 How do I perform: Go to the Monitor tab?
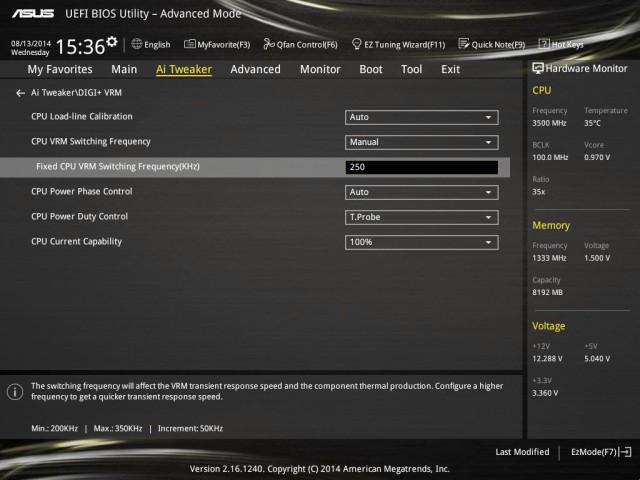(320, 69)
